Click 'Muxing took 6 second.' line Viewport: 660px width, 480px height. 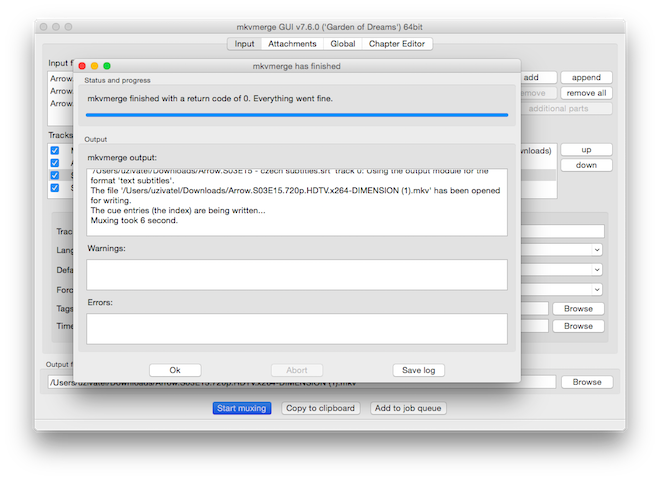coord(134,220)
